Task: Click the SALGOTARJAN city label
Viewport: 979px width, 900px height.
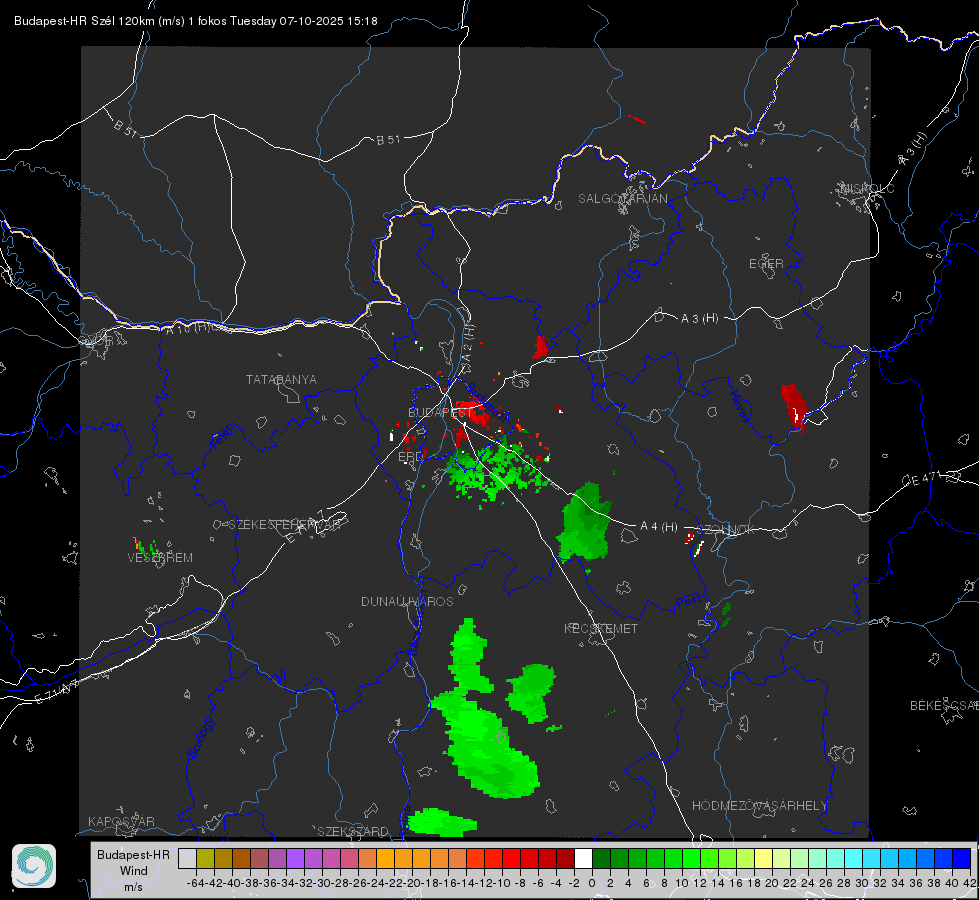Action: (x=622, y=199)
